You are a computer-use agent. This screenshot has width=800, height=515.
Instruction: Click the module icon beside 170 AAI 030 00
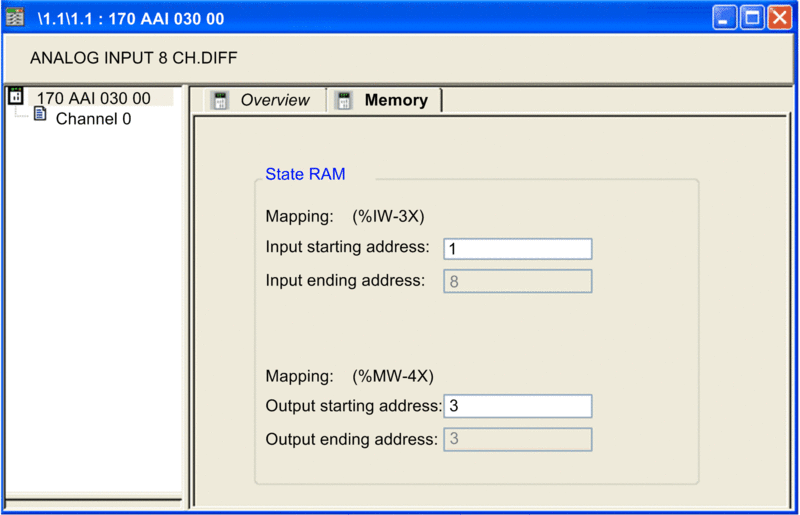pyautogui.click(x=15, y=97)
